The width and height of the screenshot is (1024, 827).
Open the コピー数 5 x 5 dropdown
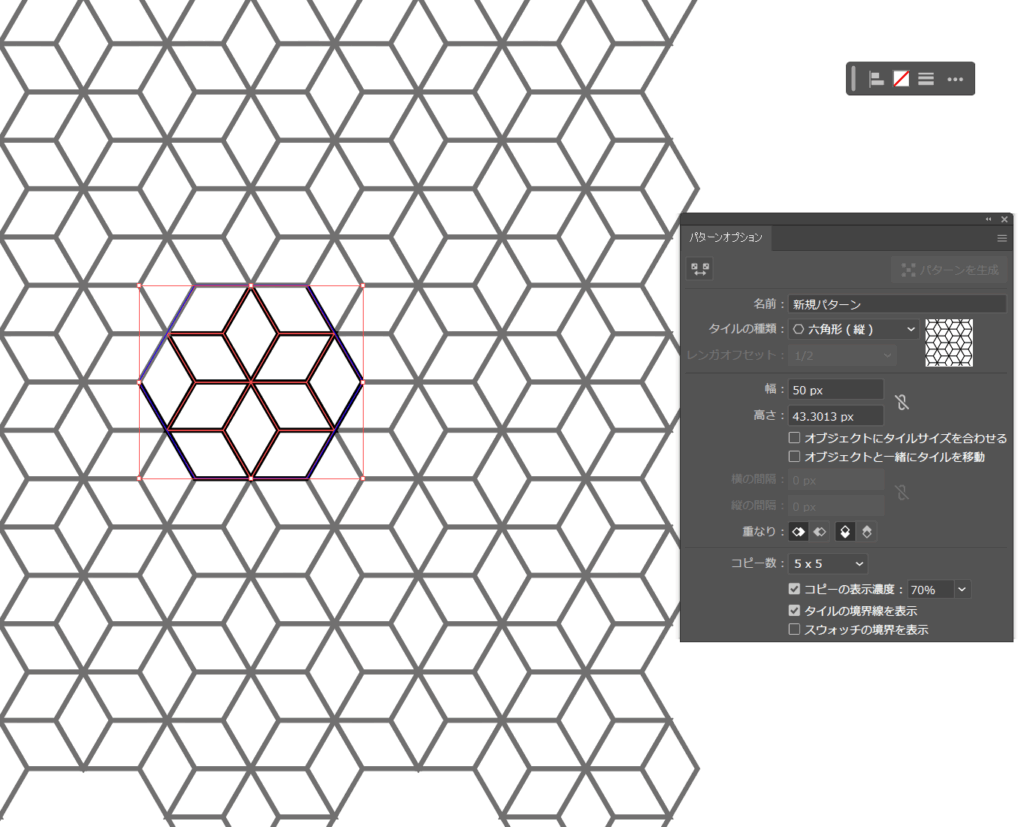point(827,564)
